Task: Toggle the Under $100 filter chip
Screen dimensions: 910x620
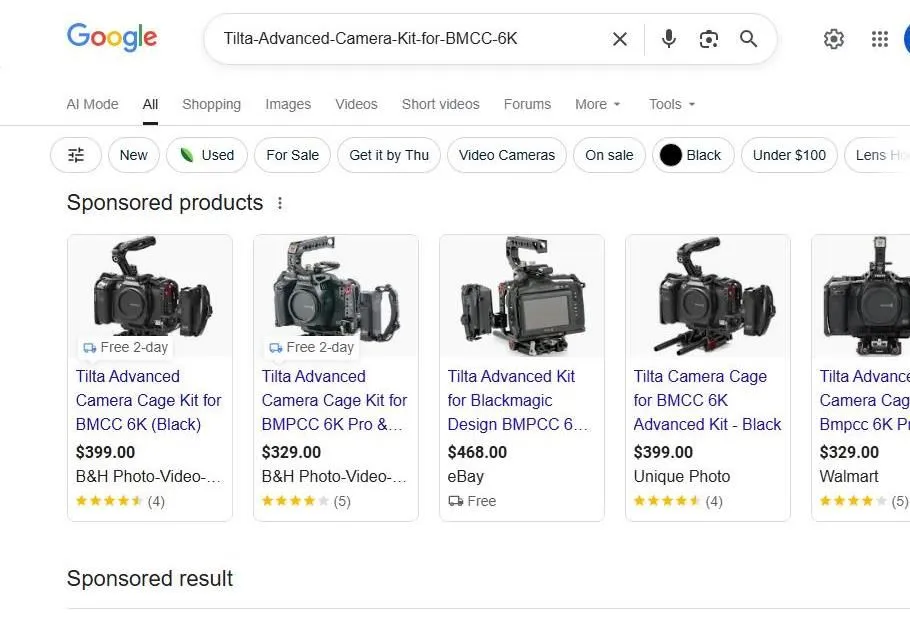Action: pos(789,155)
